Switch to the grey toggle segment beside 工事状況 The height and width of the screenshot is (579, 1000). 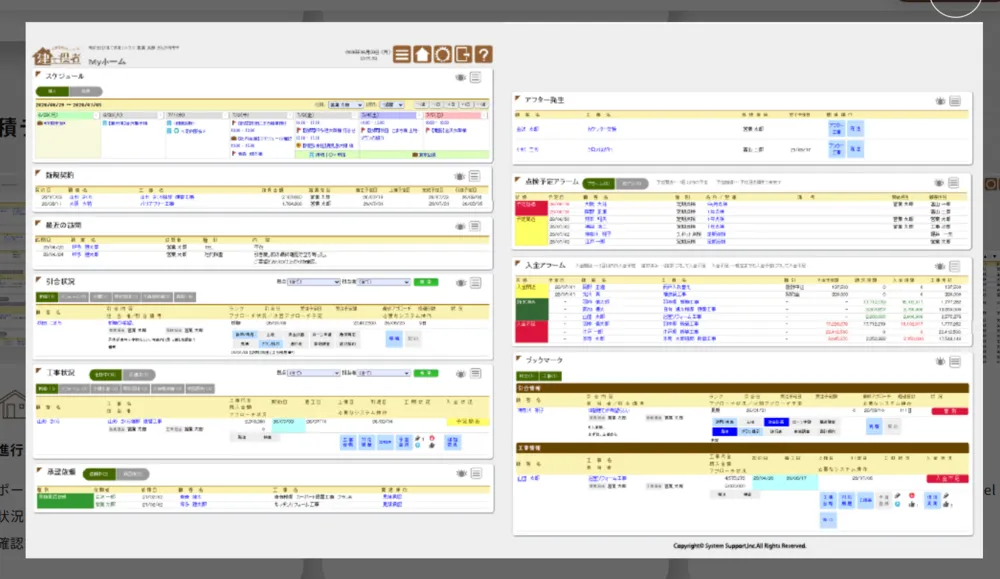(138, 375)
